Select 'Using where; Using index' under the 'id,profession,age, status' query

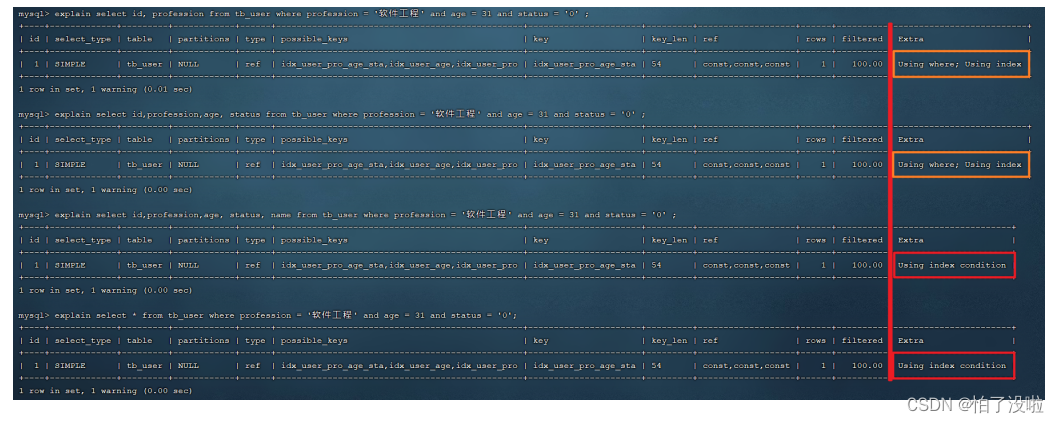click(x=960, y=165)
